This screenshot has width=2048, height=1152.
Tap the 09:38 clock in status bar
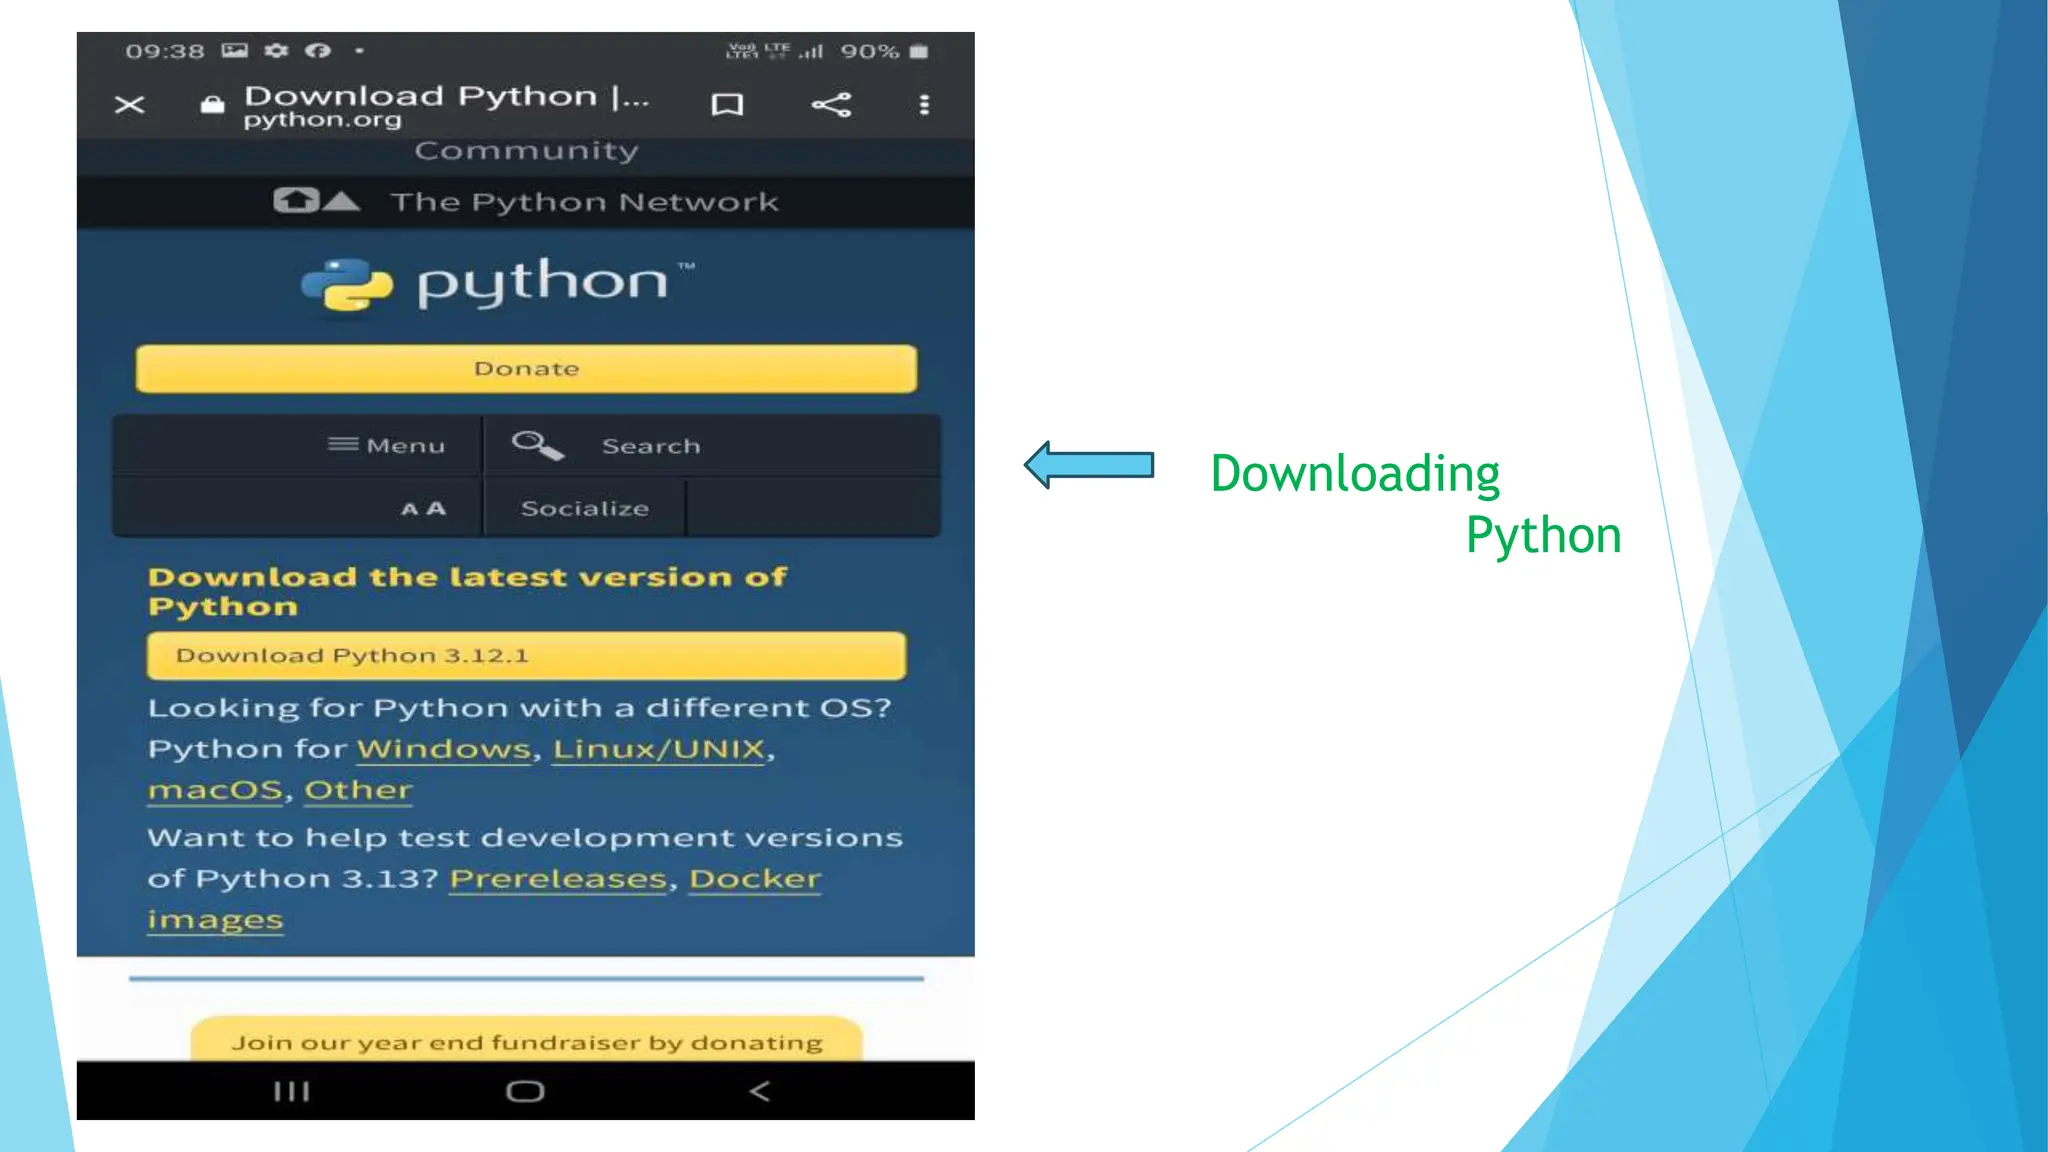click(165, 51)
